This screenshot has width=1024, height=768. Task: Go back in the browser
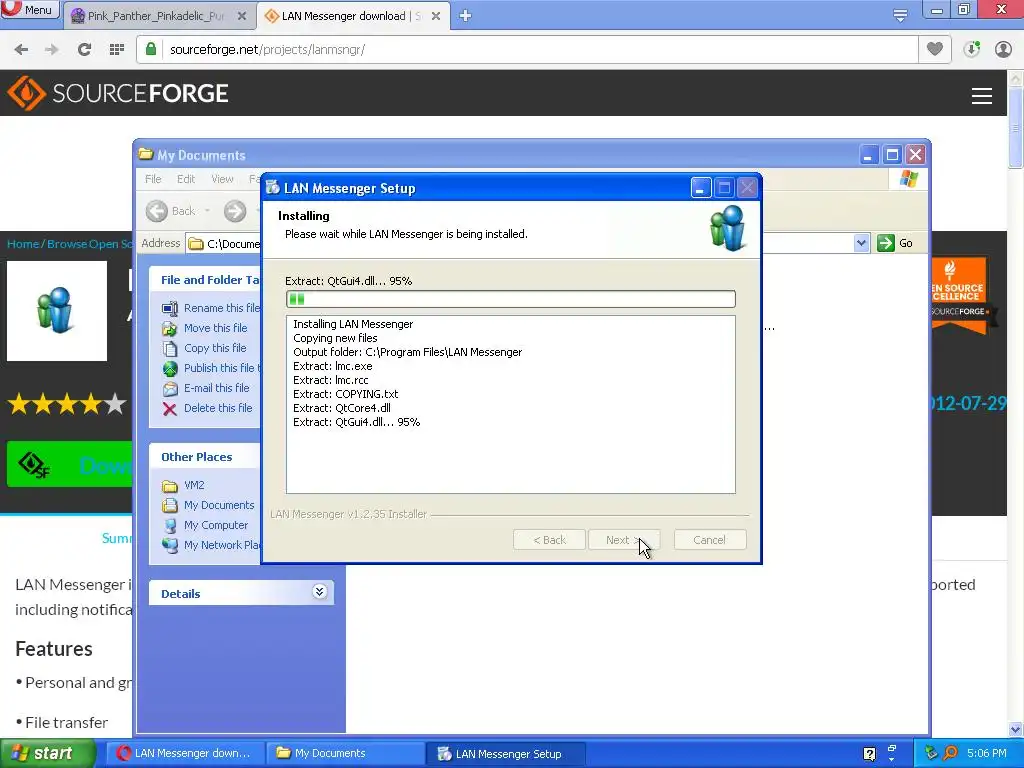(x=21, y=50)
